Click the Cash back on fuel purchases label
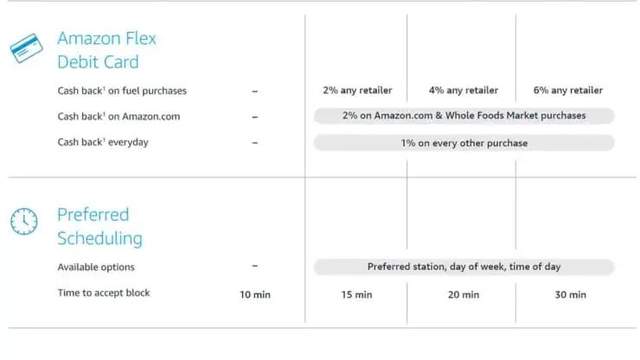Screen dimensions: 640x360 pos(122,91)
